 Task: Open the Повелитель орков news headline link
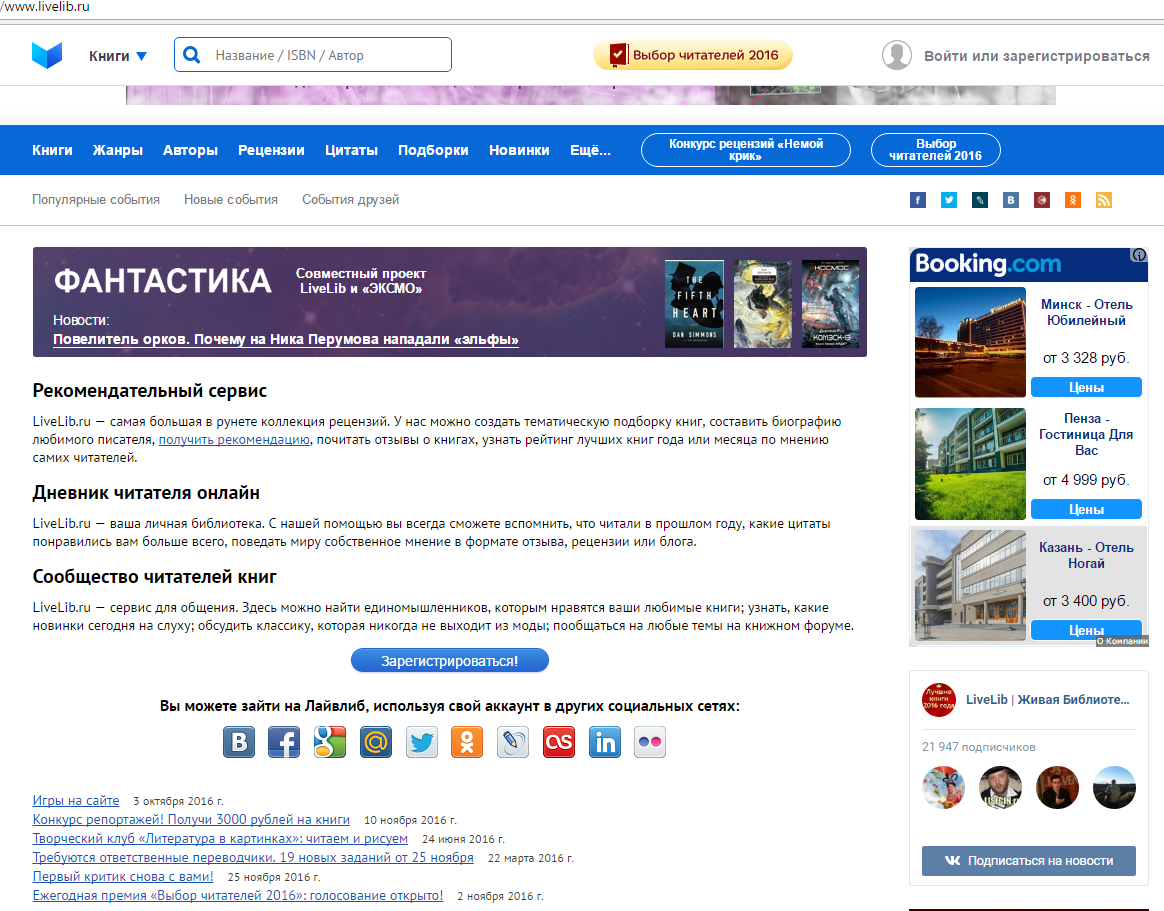[x=286, y=339]
